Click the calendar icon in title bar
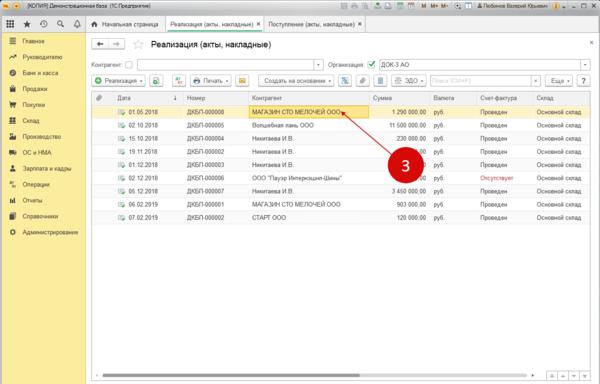Screen dimensions: 600x384 click(x=411, y=6)
